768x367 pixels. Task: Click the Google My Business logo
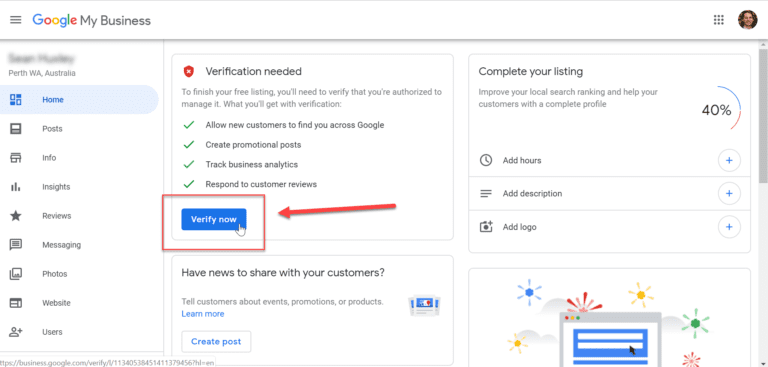tap(92, 20)
